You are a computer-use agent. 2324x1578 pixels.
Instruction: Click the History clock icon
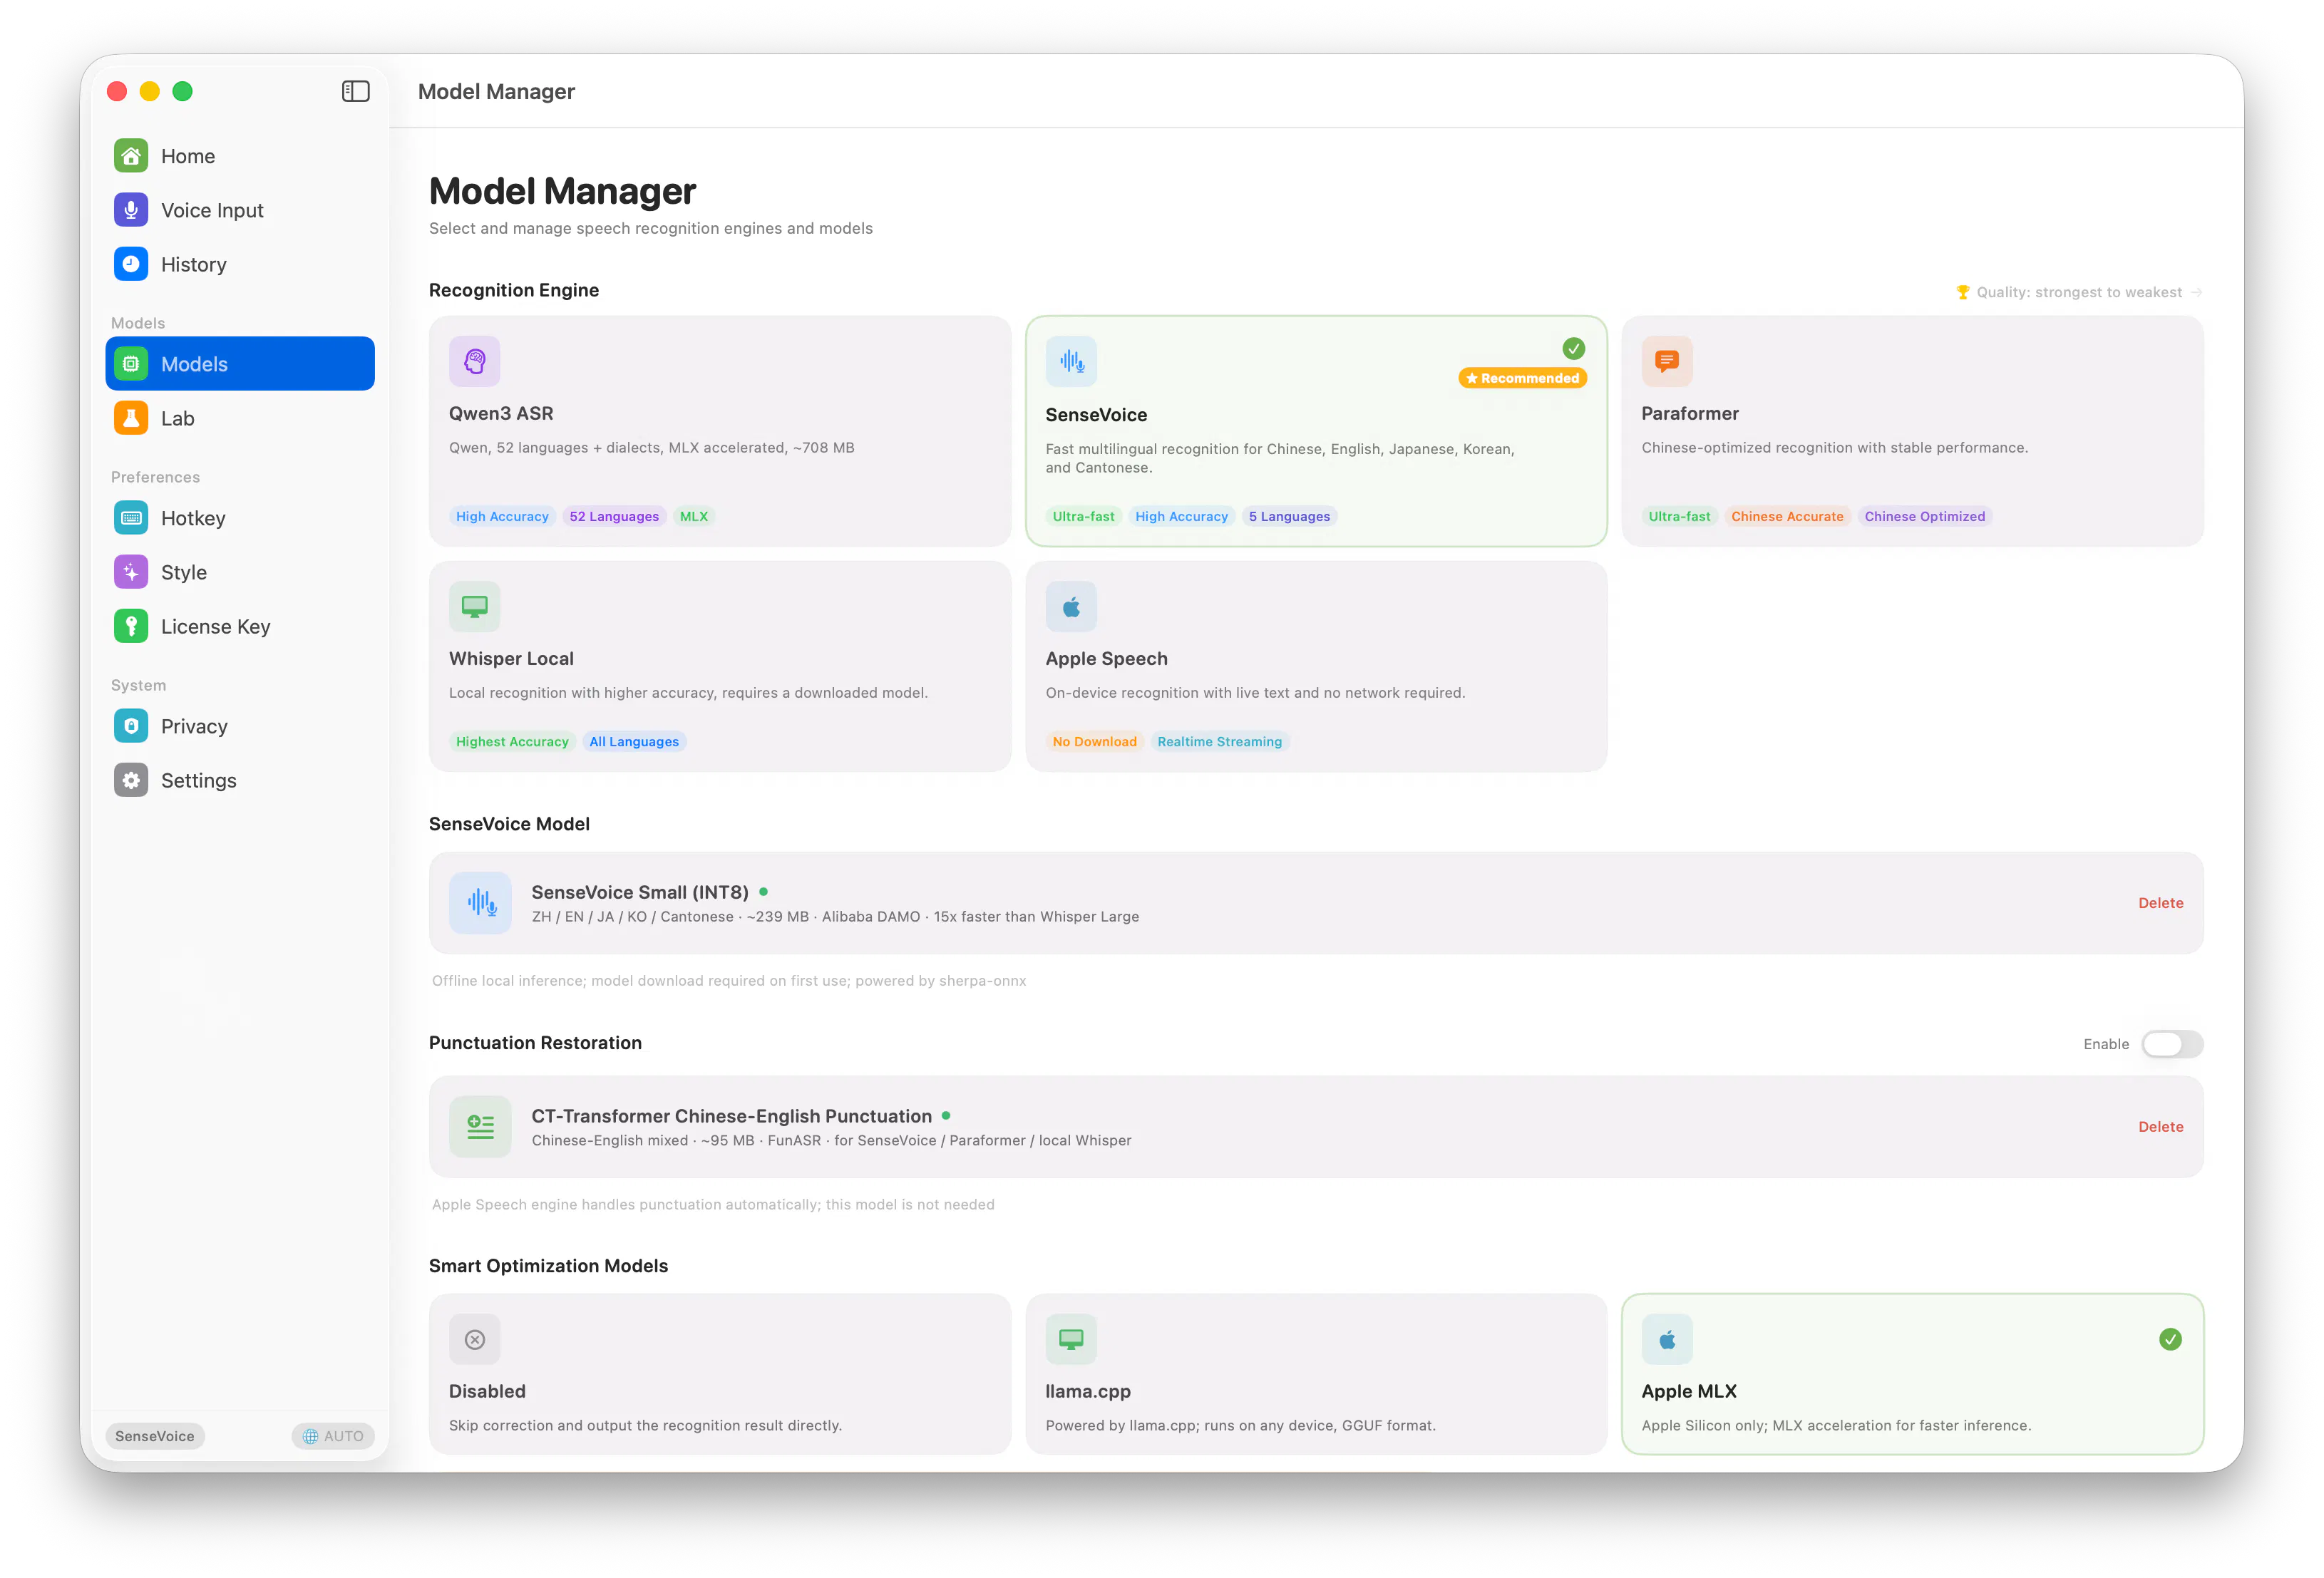(x=131, y=264)
